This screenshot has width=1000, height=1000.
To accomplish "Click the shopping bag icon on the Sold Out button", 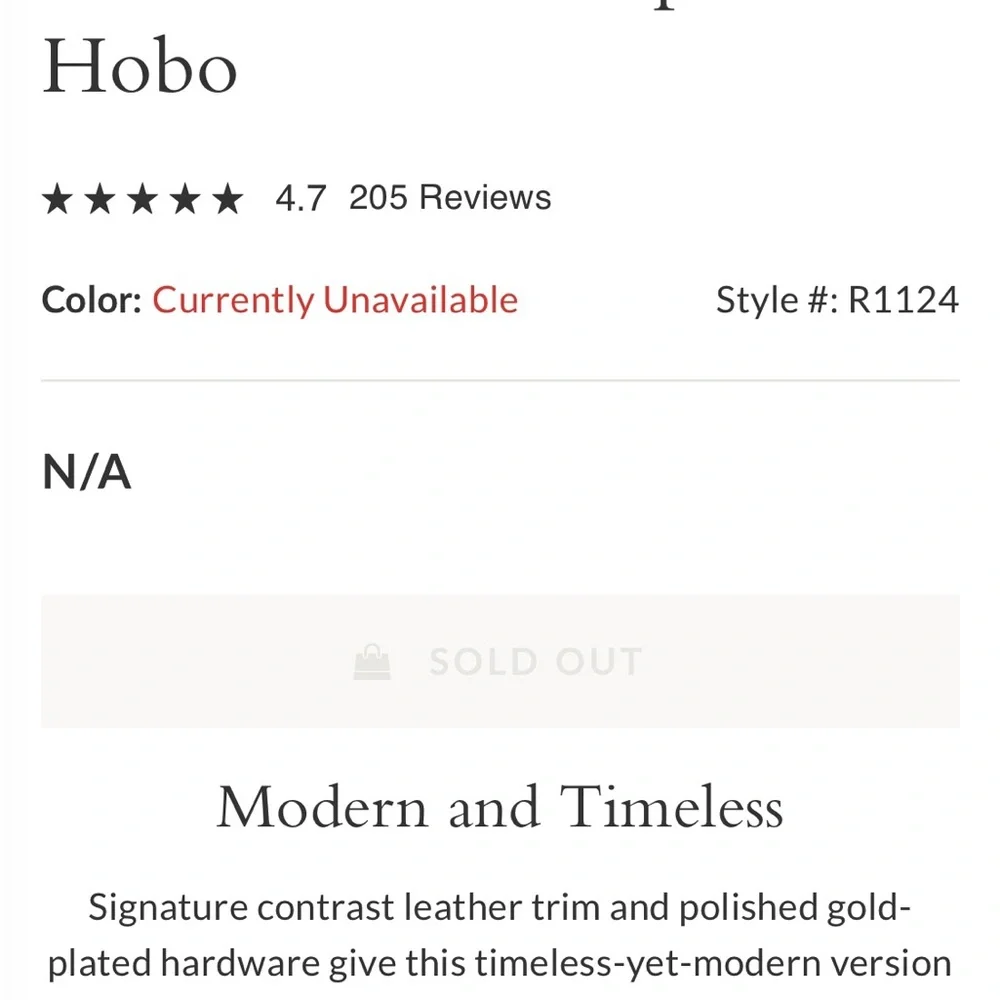I will click(373, 661).
